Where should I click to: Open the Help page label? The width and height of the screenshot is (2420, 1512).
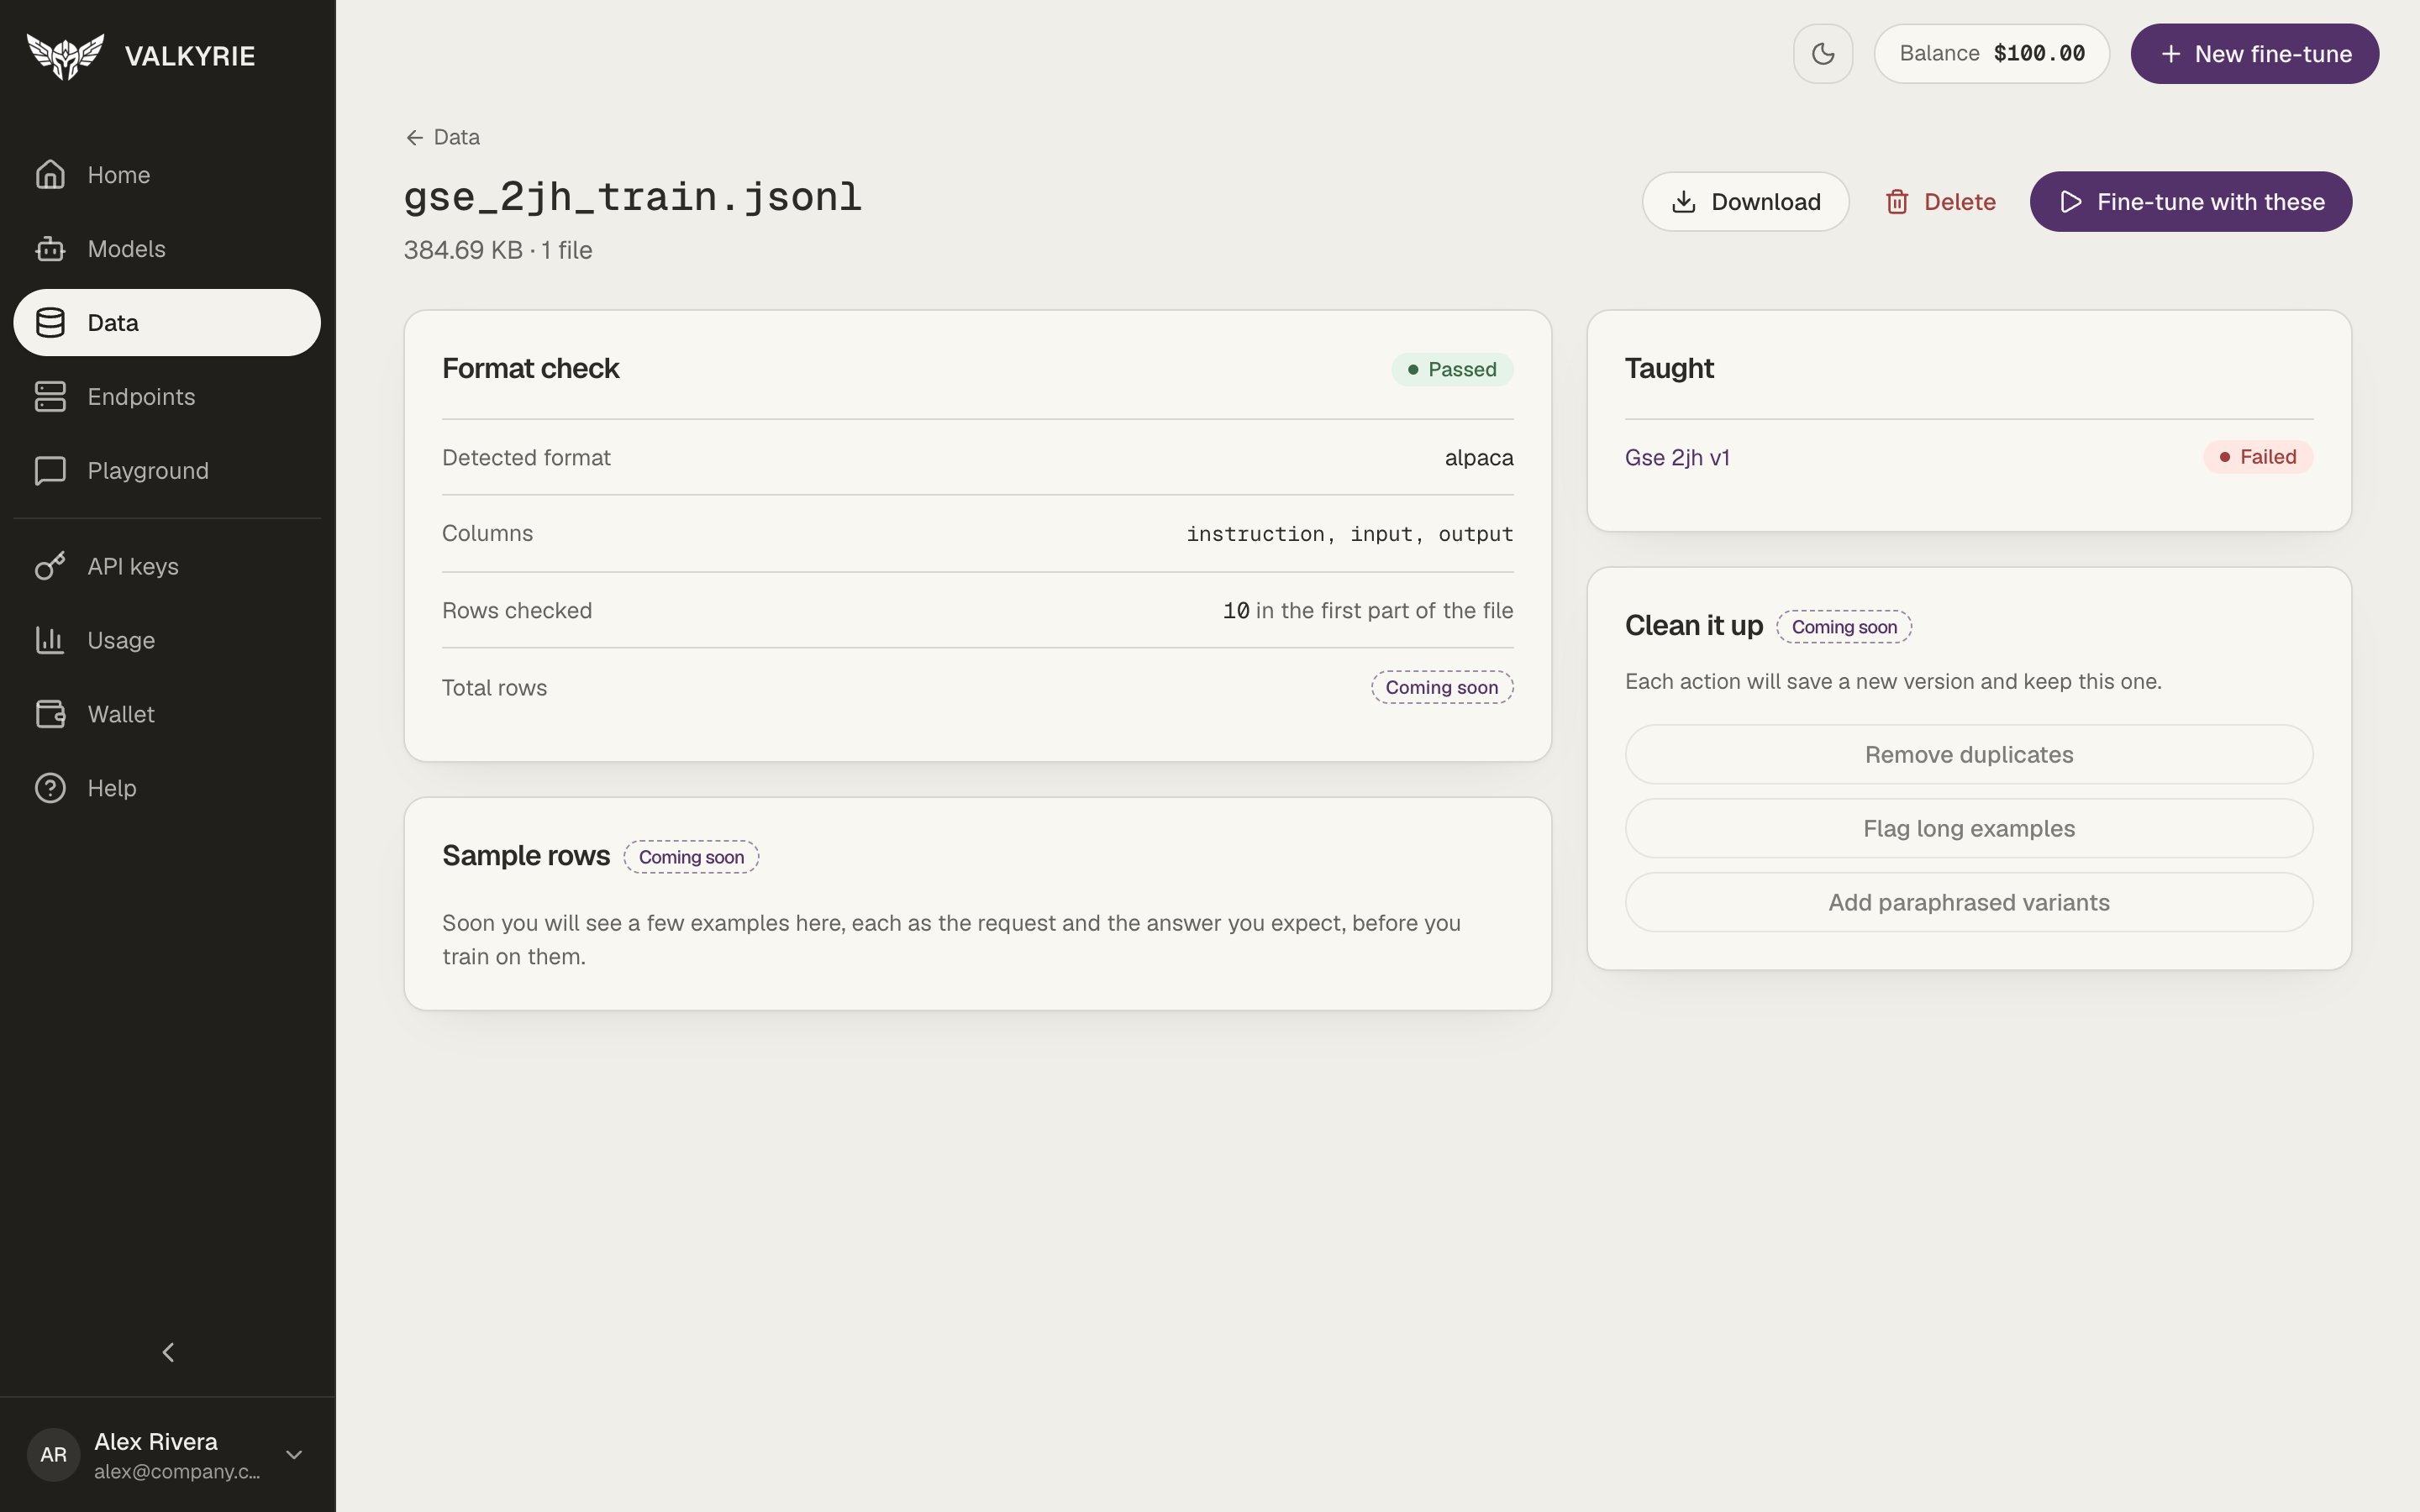112,788
